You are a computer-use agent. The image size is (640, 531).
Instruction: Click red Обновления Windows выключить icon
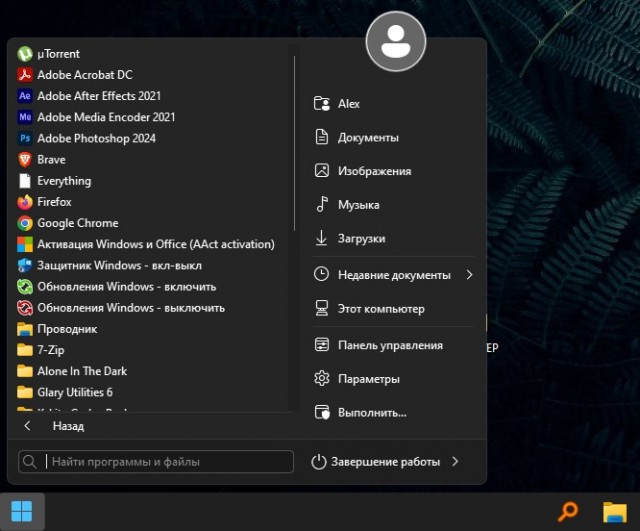tap(24, 308)
